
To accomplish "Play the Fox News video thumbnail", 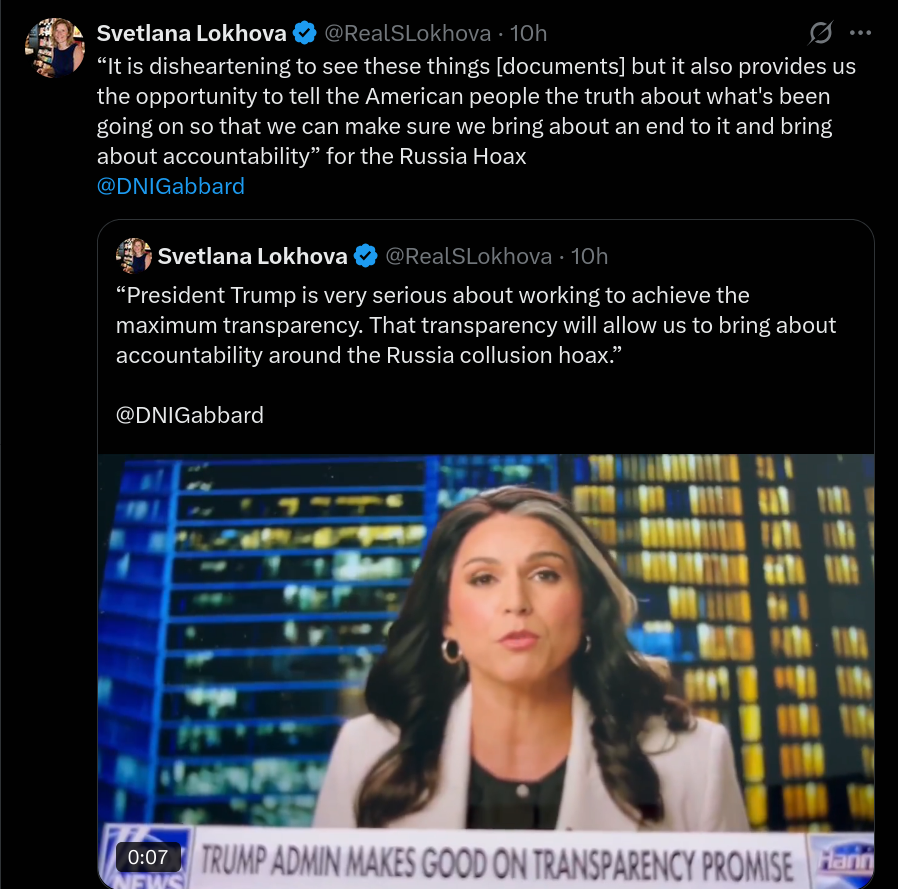I will pyautogui.click(x=486, y=671).
